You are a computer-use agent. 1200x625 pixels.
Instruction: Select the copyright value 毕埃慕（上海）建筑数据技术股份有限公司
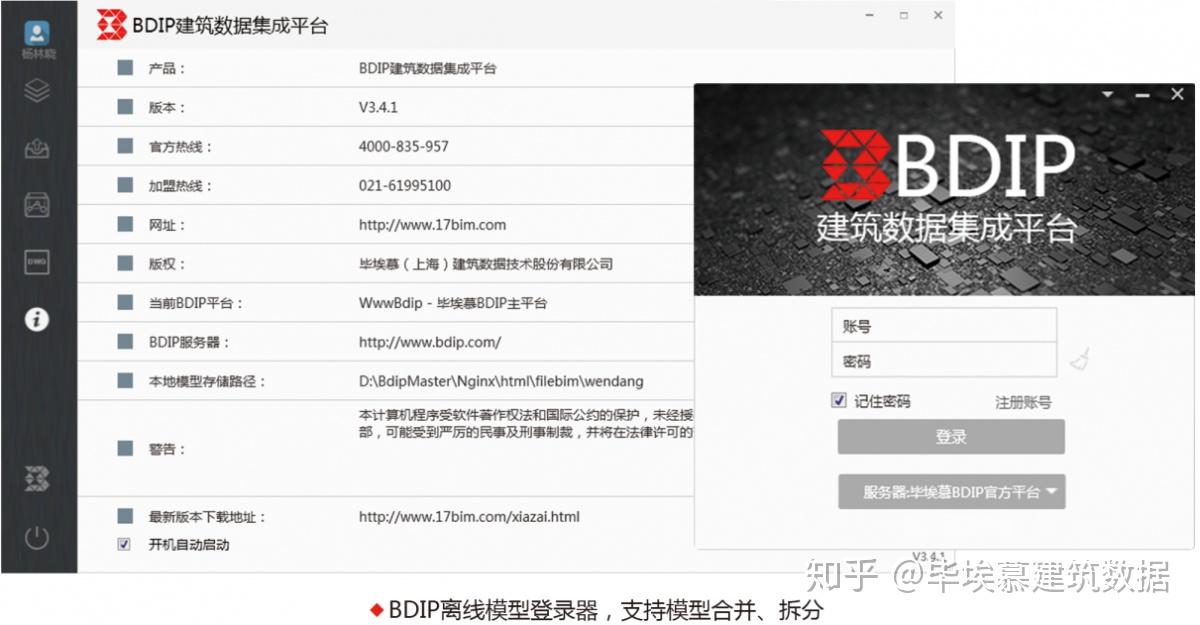pos(486,264)
